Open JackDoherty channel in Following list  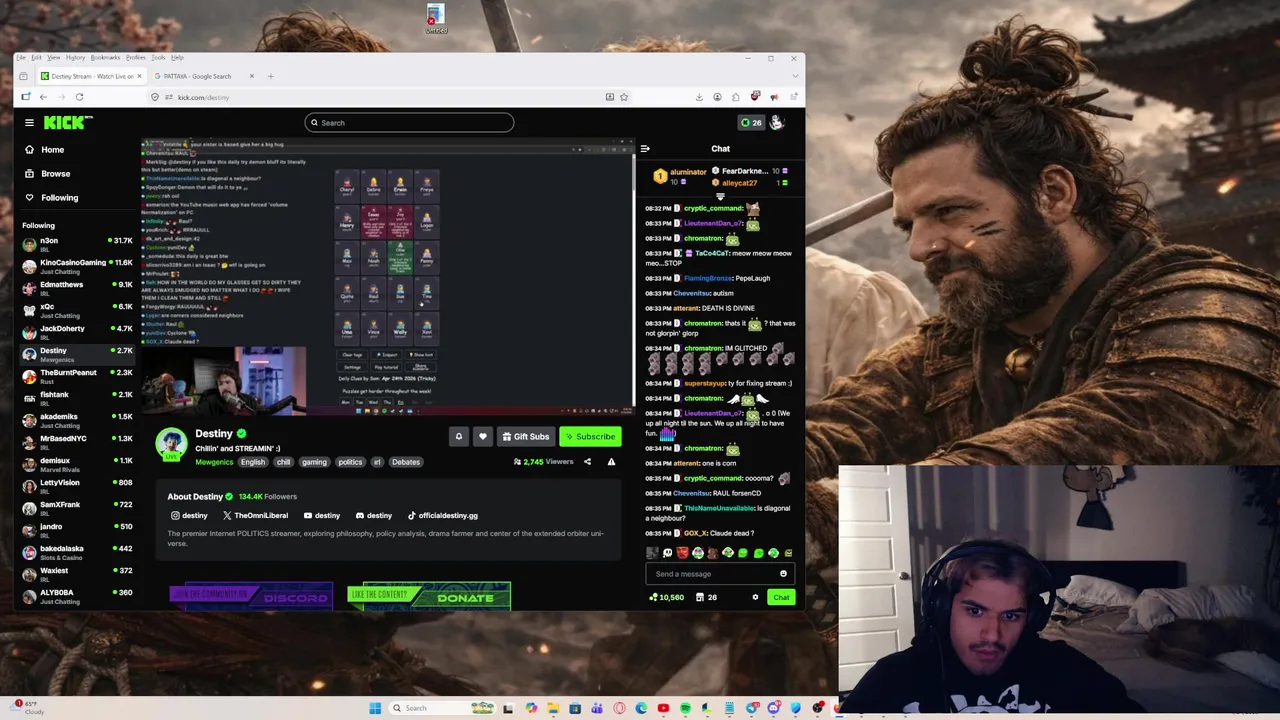pyautogui.click(x=77, y=332)
